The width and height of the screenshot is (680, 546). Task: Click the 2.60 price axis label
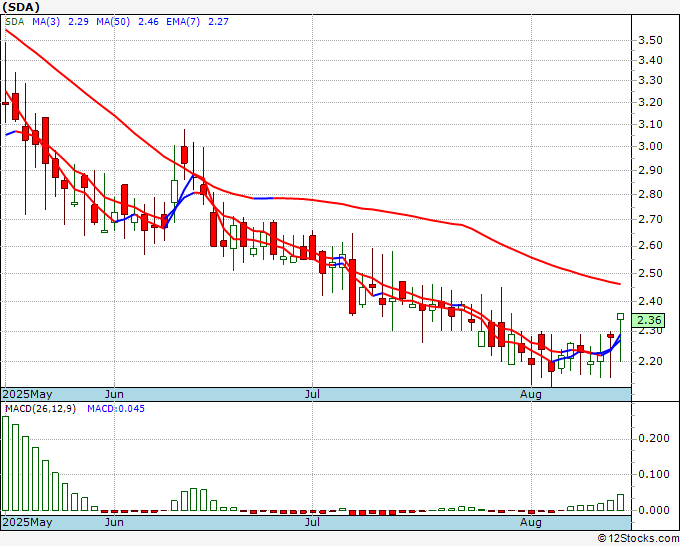click(x=650, y=245)
